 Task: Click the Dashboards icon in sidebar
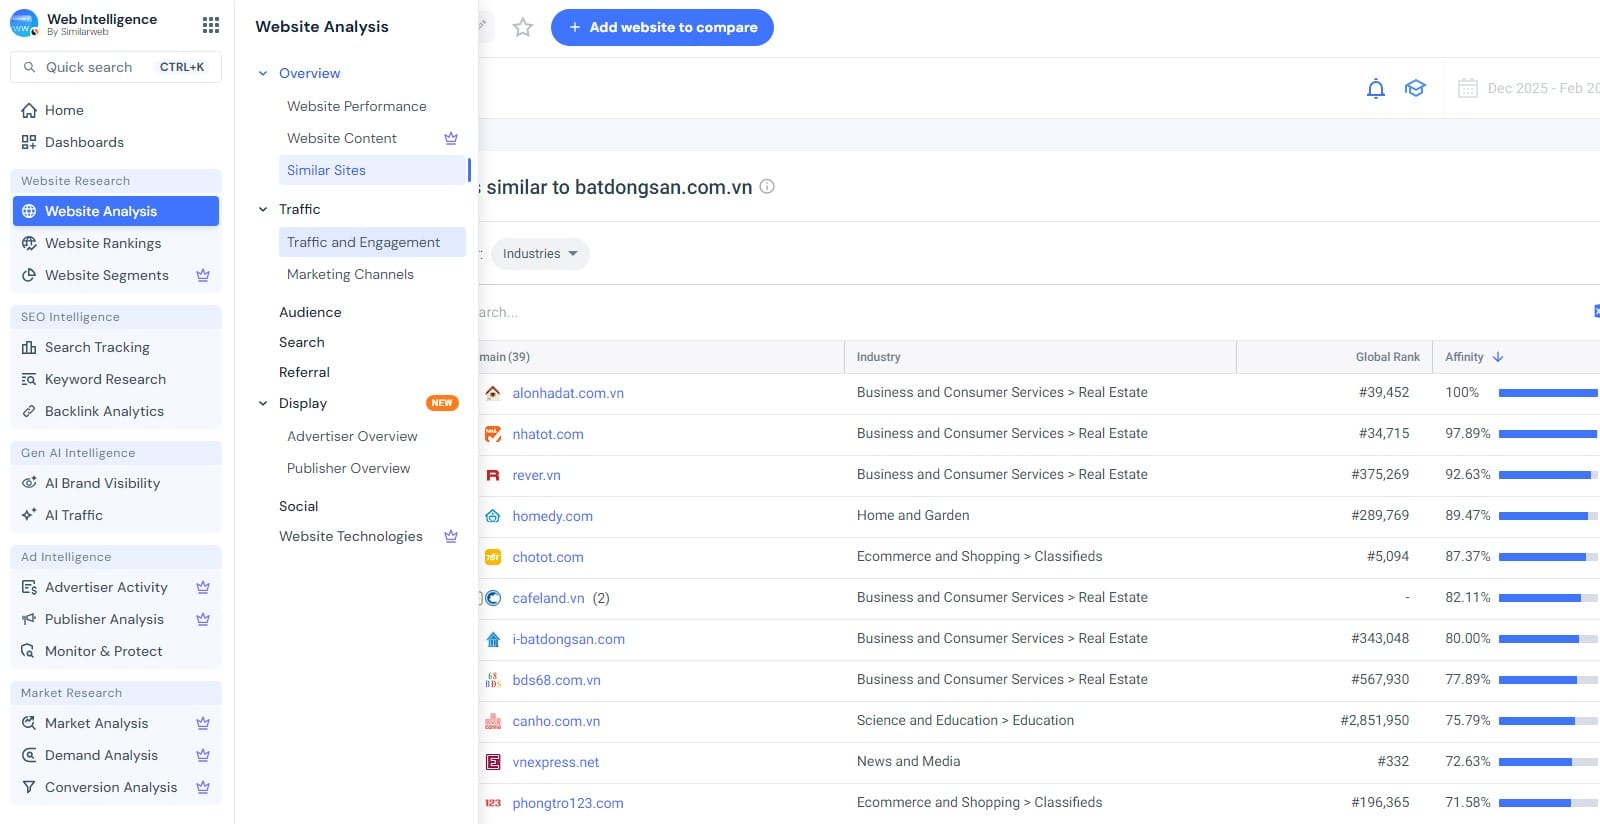tap(29, 142)
